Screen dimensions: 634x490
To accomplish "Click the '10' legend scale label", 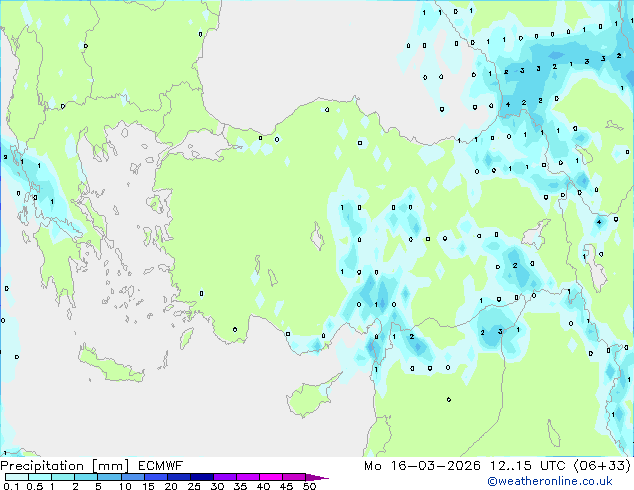I will click(x=125, y=486).
